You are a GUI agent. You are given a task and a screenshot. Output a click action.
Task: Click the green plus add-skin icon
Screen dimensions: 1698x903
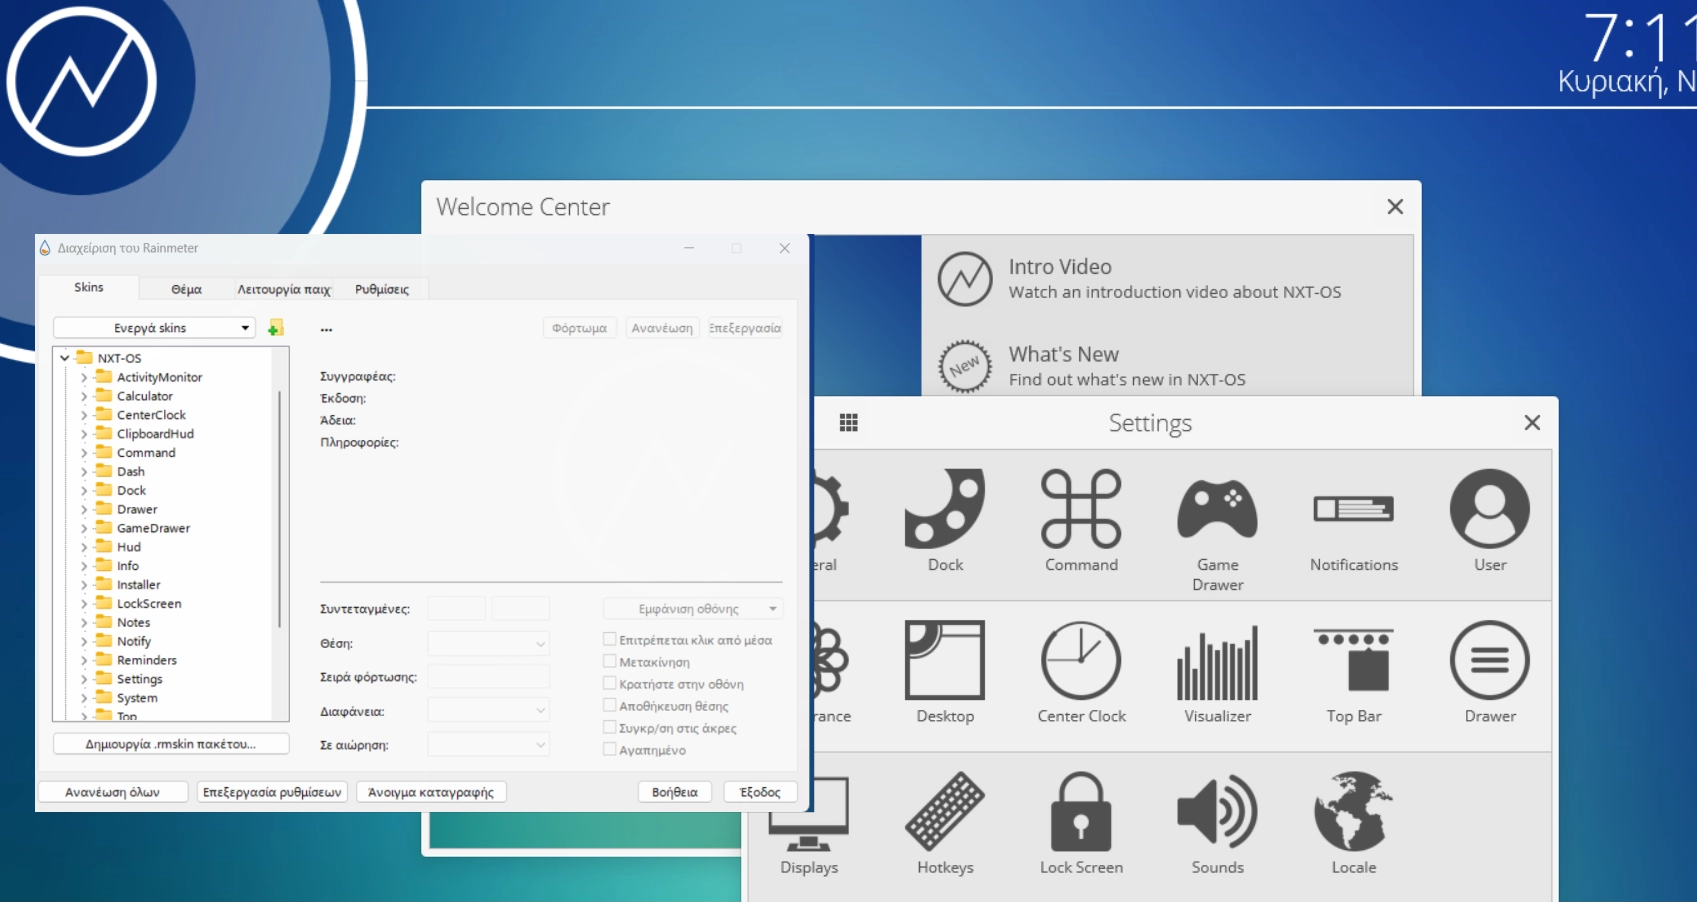(x=275, y=328)
